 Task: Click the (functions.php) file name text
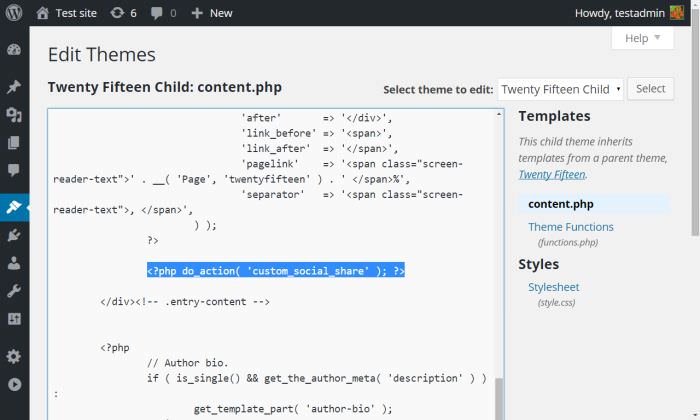click(568, 242)
